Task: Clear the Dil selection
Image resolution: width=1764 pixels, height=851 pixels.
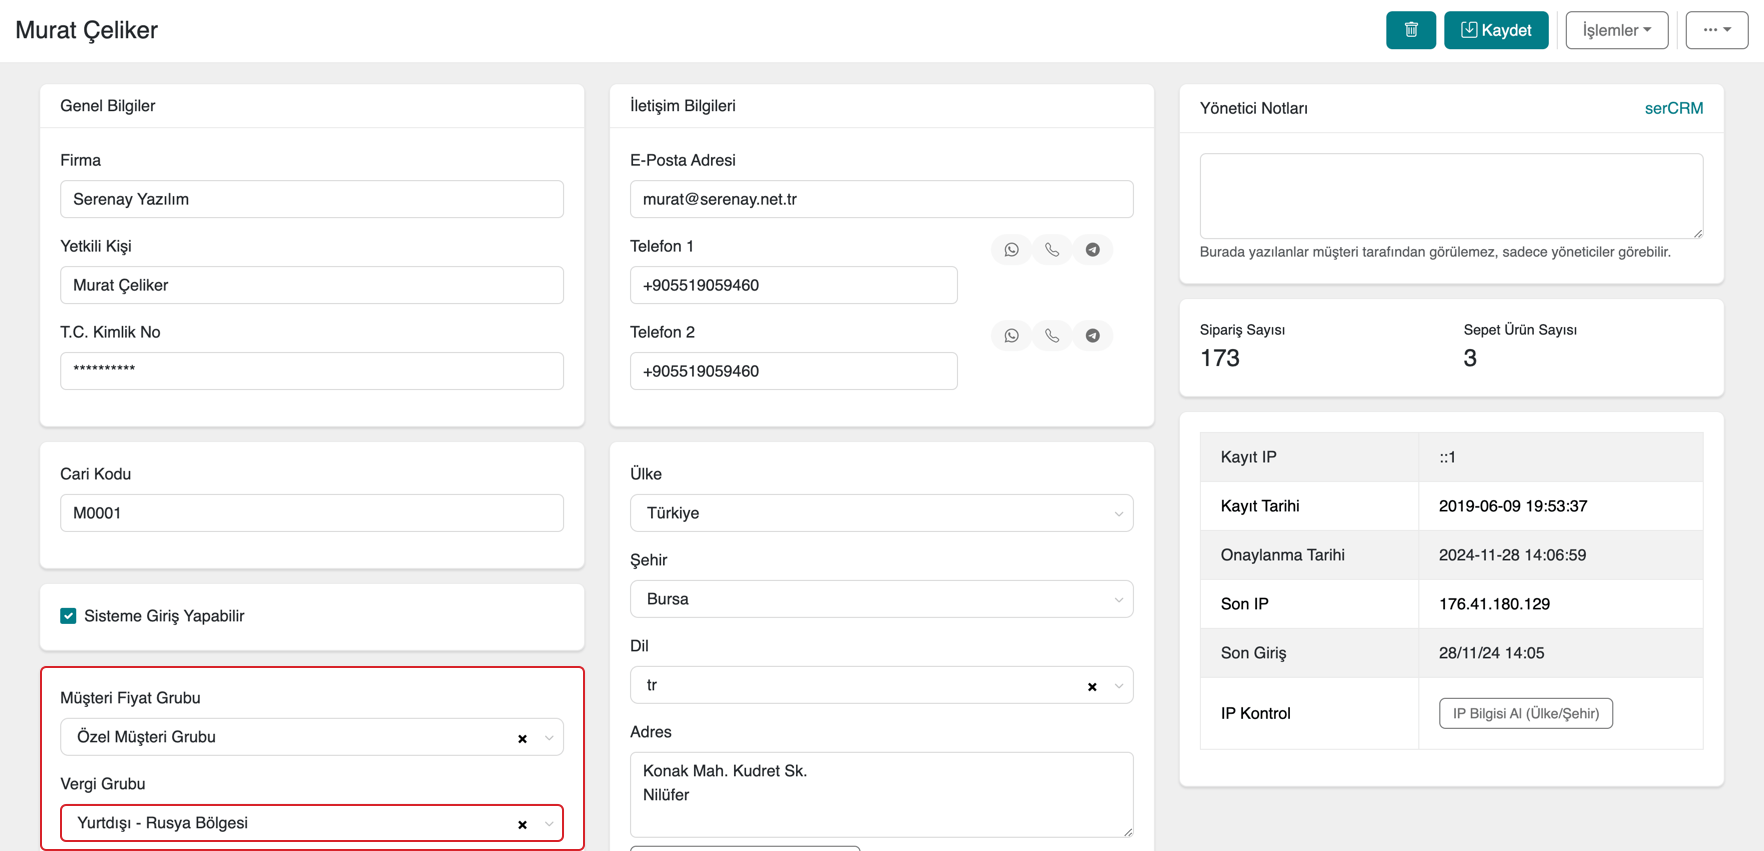Action: pos(1092,687)
